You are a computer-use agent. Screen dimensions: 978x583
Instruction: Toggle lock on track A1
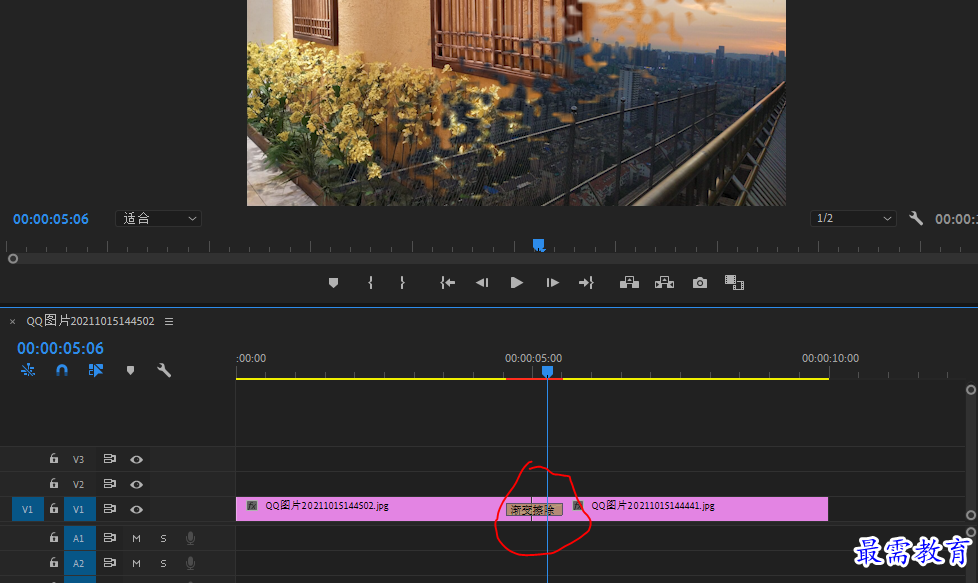[54, 537]
